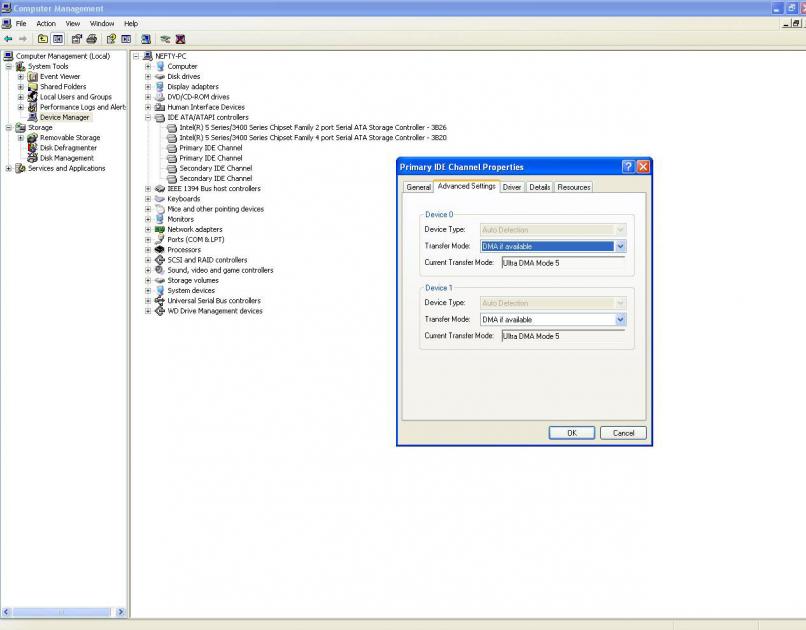Click the Processors icon in device list
Image resolution: width=806 pixels, height=630 pixels.
160,250
